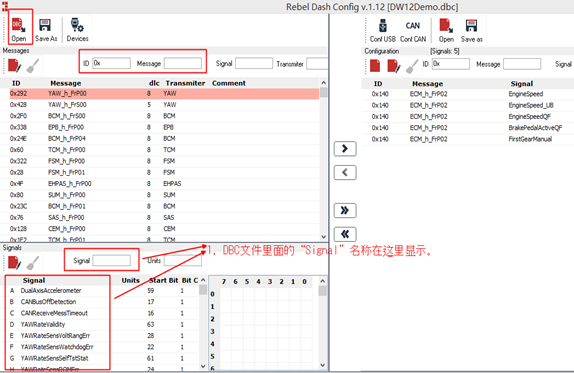Sort messages by dlc column header
The width and height of the screenshot is (574, 373).
click(x=154, y=83)
